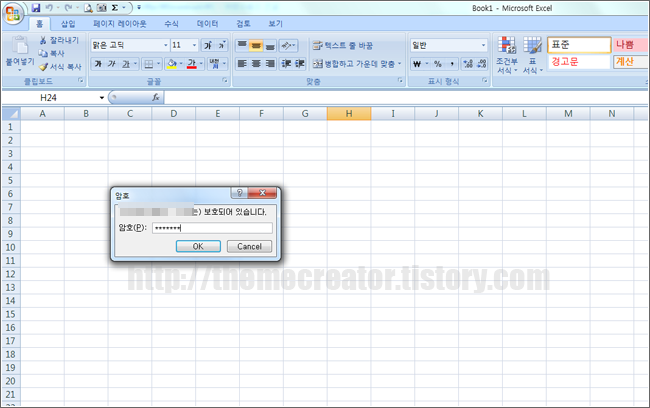Click the 암호(P) password input field
This screenshot has height=408, width=650.
(212, 228)
